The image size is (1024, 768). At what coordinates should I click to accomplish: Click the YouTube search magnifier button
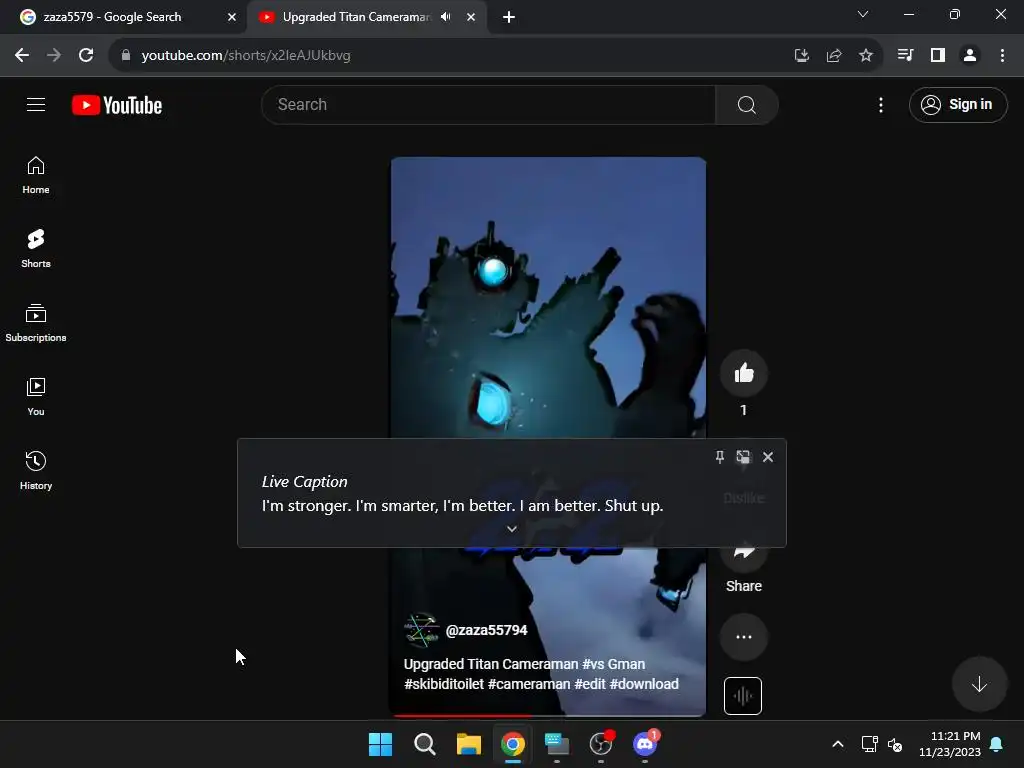[746, 104]
